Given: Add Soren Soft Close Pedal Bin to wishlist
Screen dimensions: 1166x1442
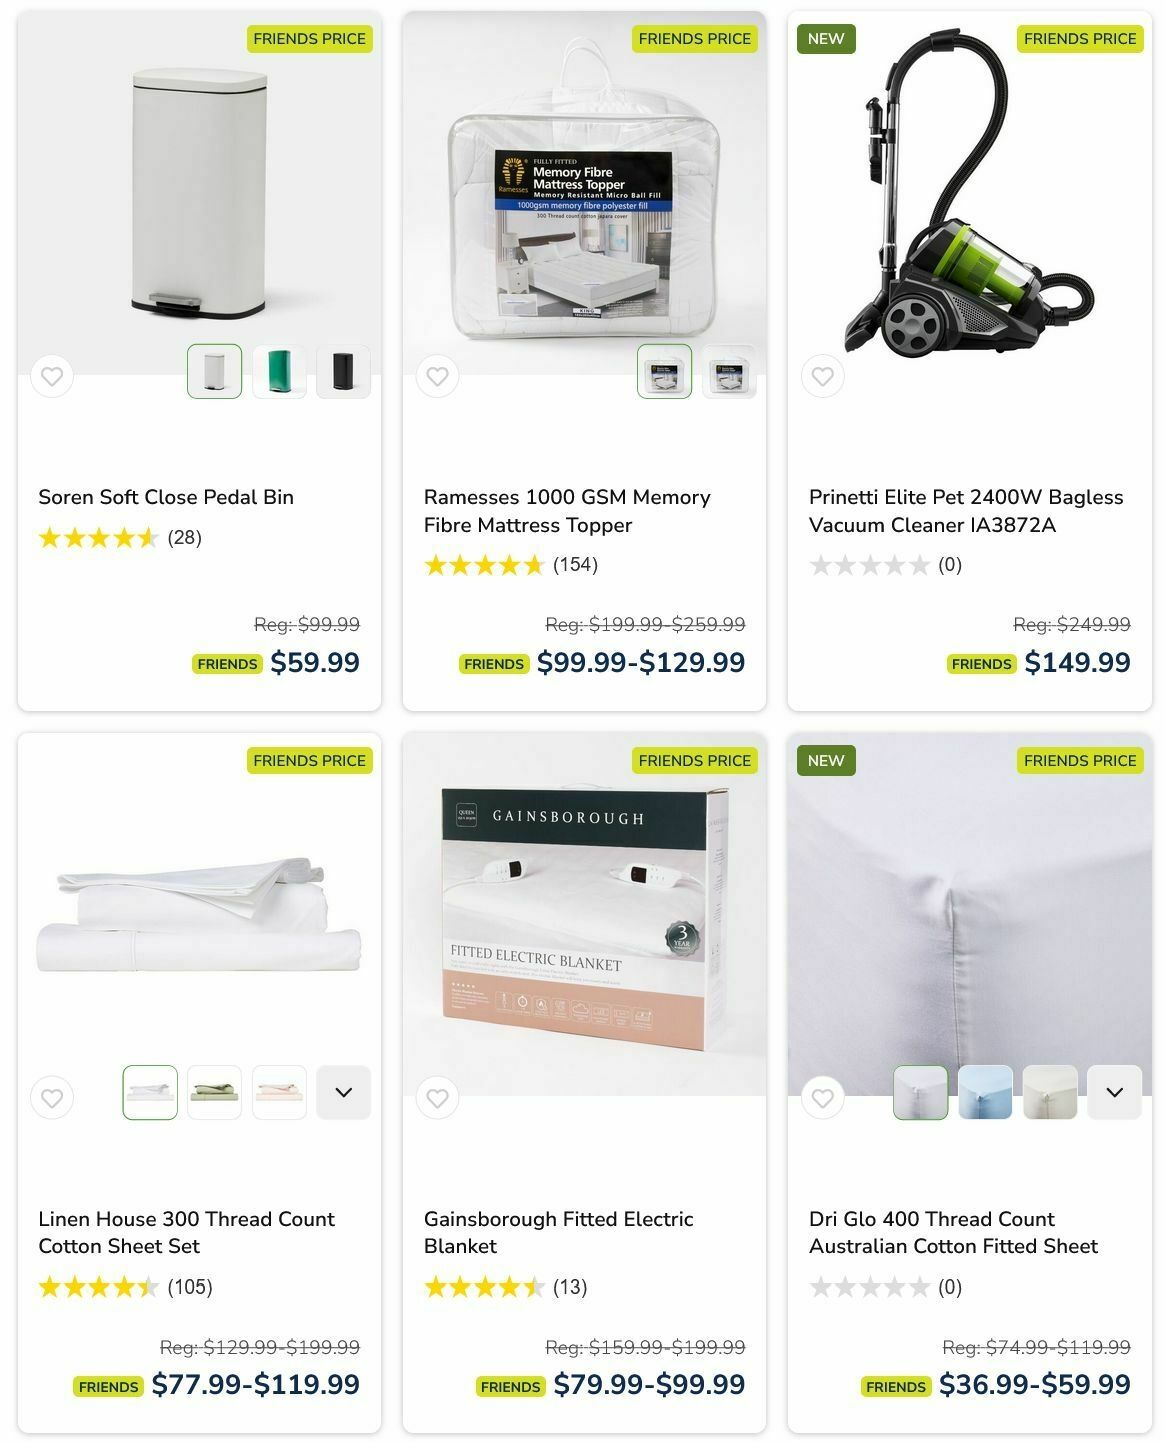Looking at the screenshot, I should pyautogui.click(x=52, y=377).
